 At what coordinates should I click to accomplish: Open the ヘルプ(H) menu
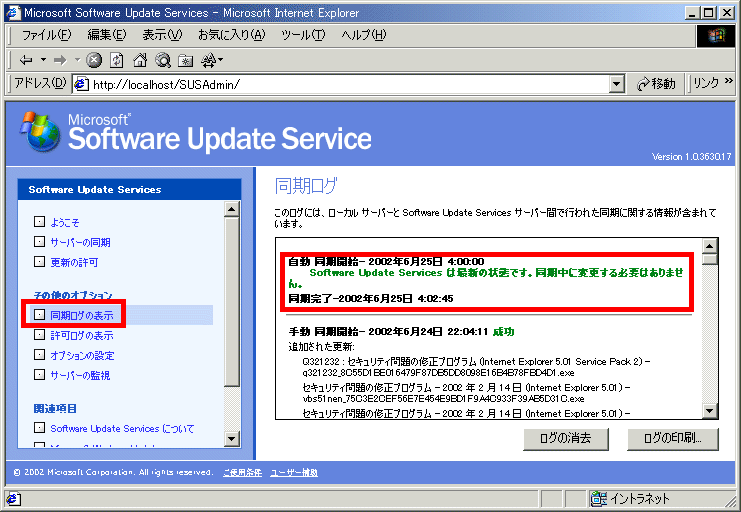click(363, 35)
